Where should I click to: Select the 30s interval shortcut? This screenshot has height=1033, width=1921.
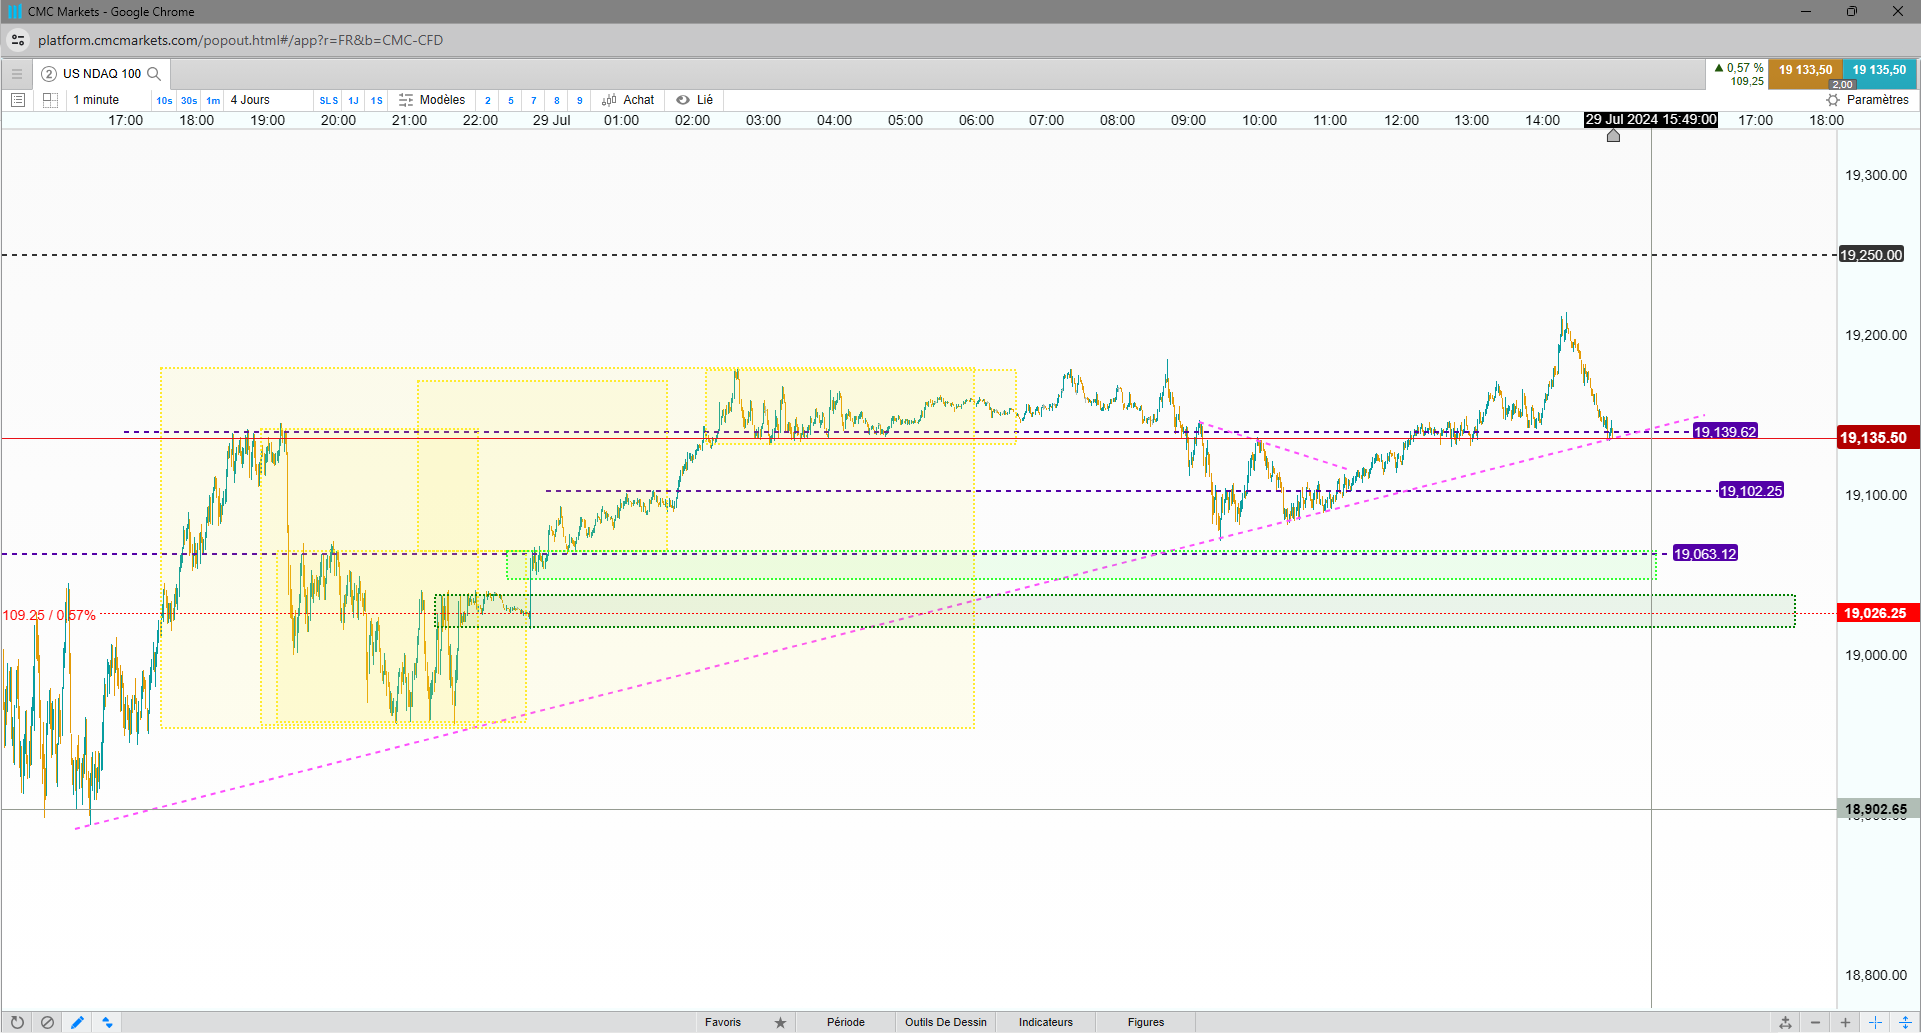click(x=189, y=100)
